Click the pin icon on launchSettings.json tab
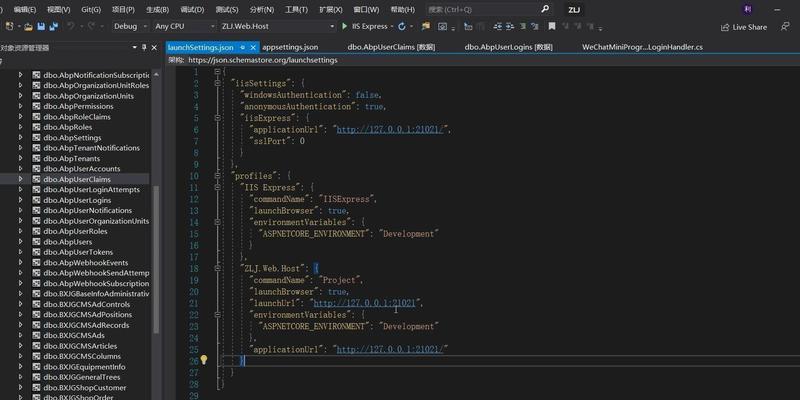This screenshot has width=800, height=400. coord(243,47)
